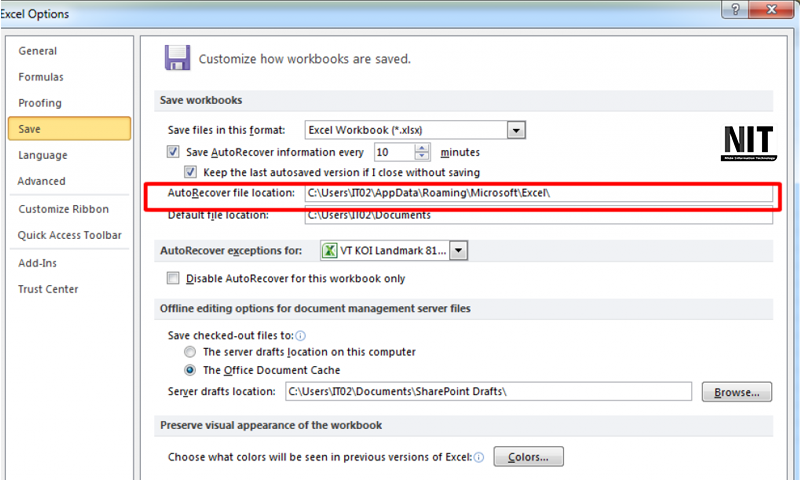The image size is (800, 480).
Task: Toggle Keep the last autosaved version checkbox
Action: tap(190, 172)
